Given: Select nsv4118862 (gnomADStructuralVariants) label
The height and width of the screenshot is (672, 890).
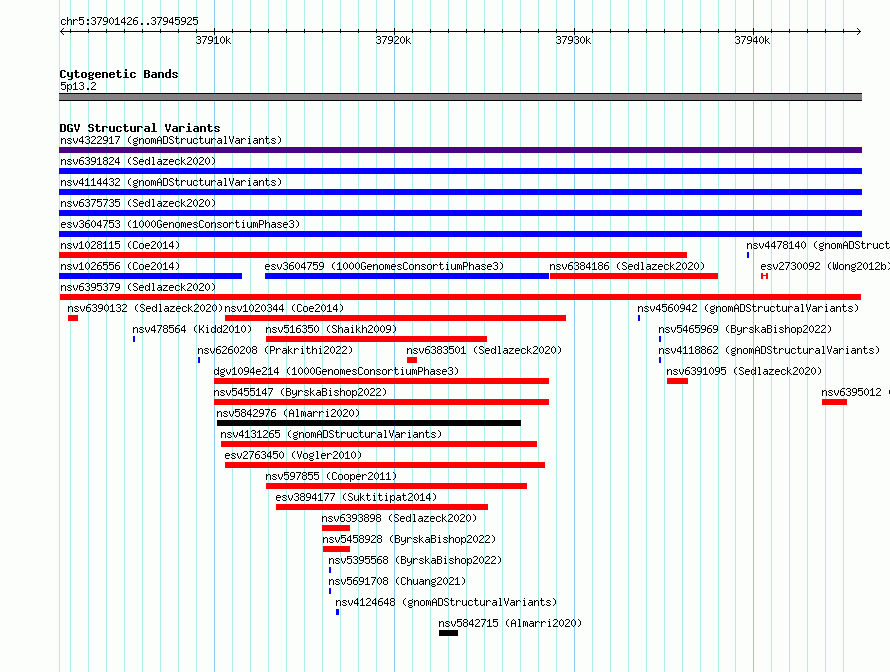Looking at the screenshot, I should pos(769,350).
